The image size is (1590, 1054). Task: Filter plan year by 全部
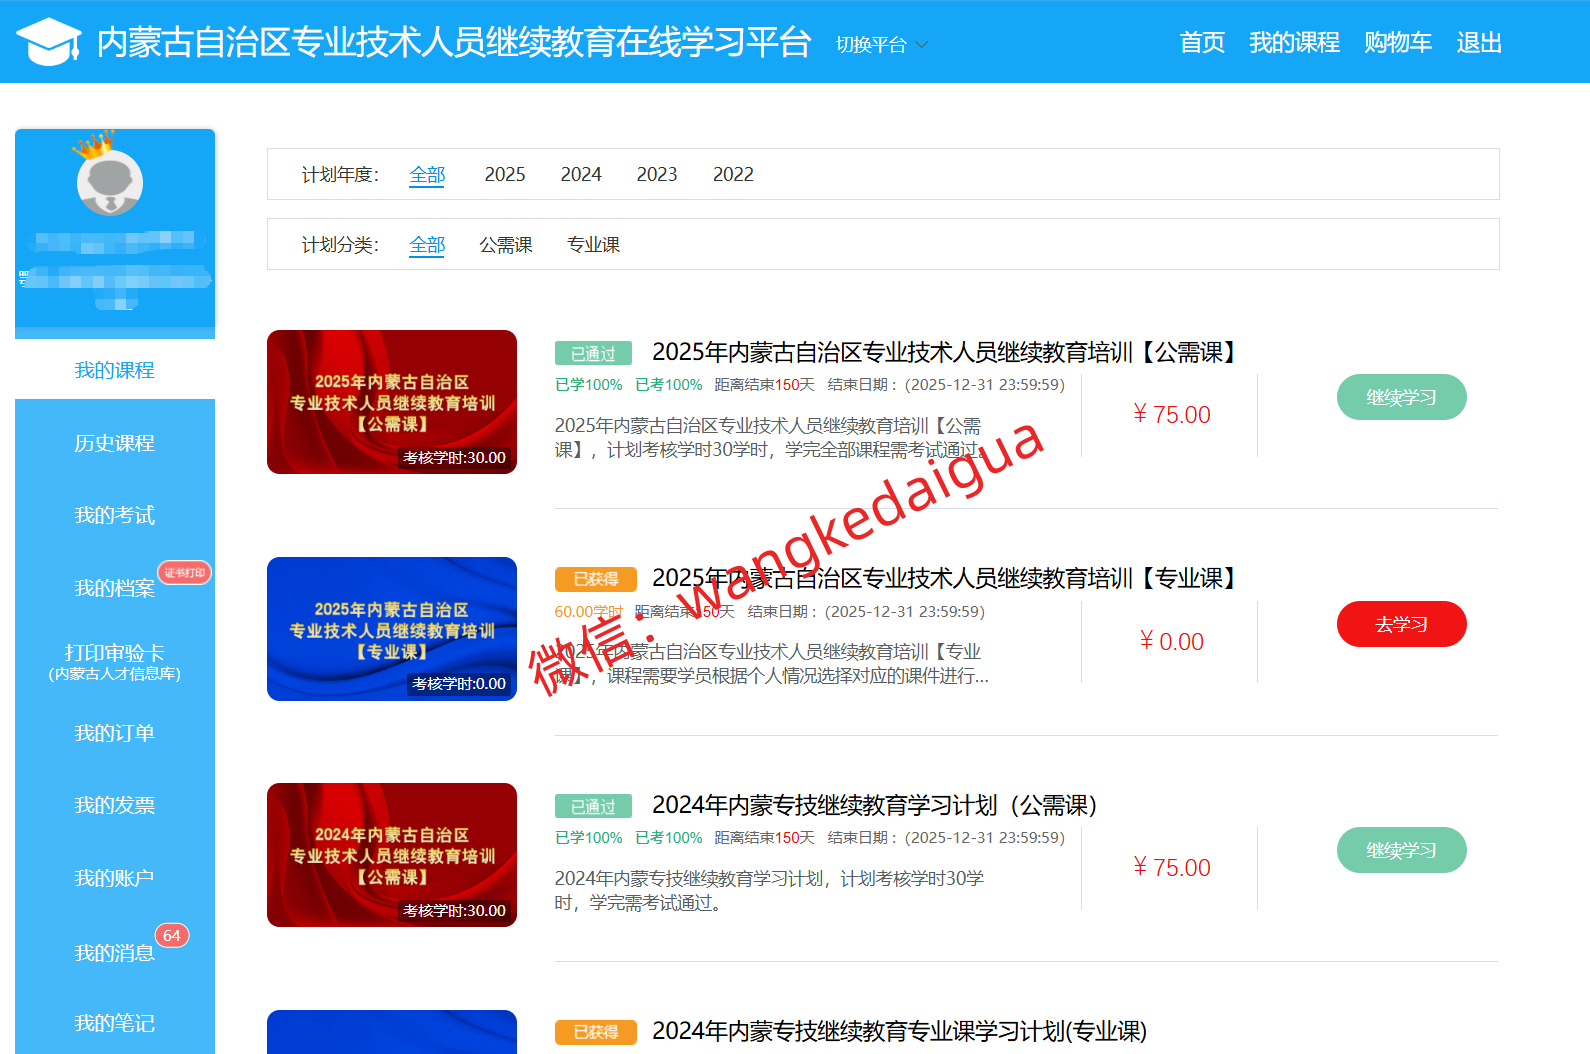(x=427, y=175)
